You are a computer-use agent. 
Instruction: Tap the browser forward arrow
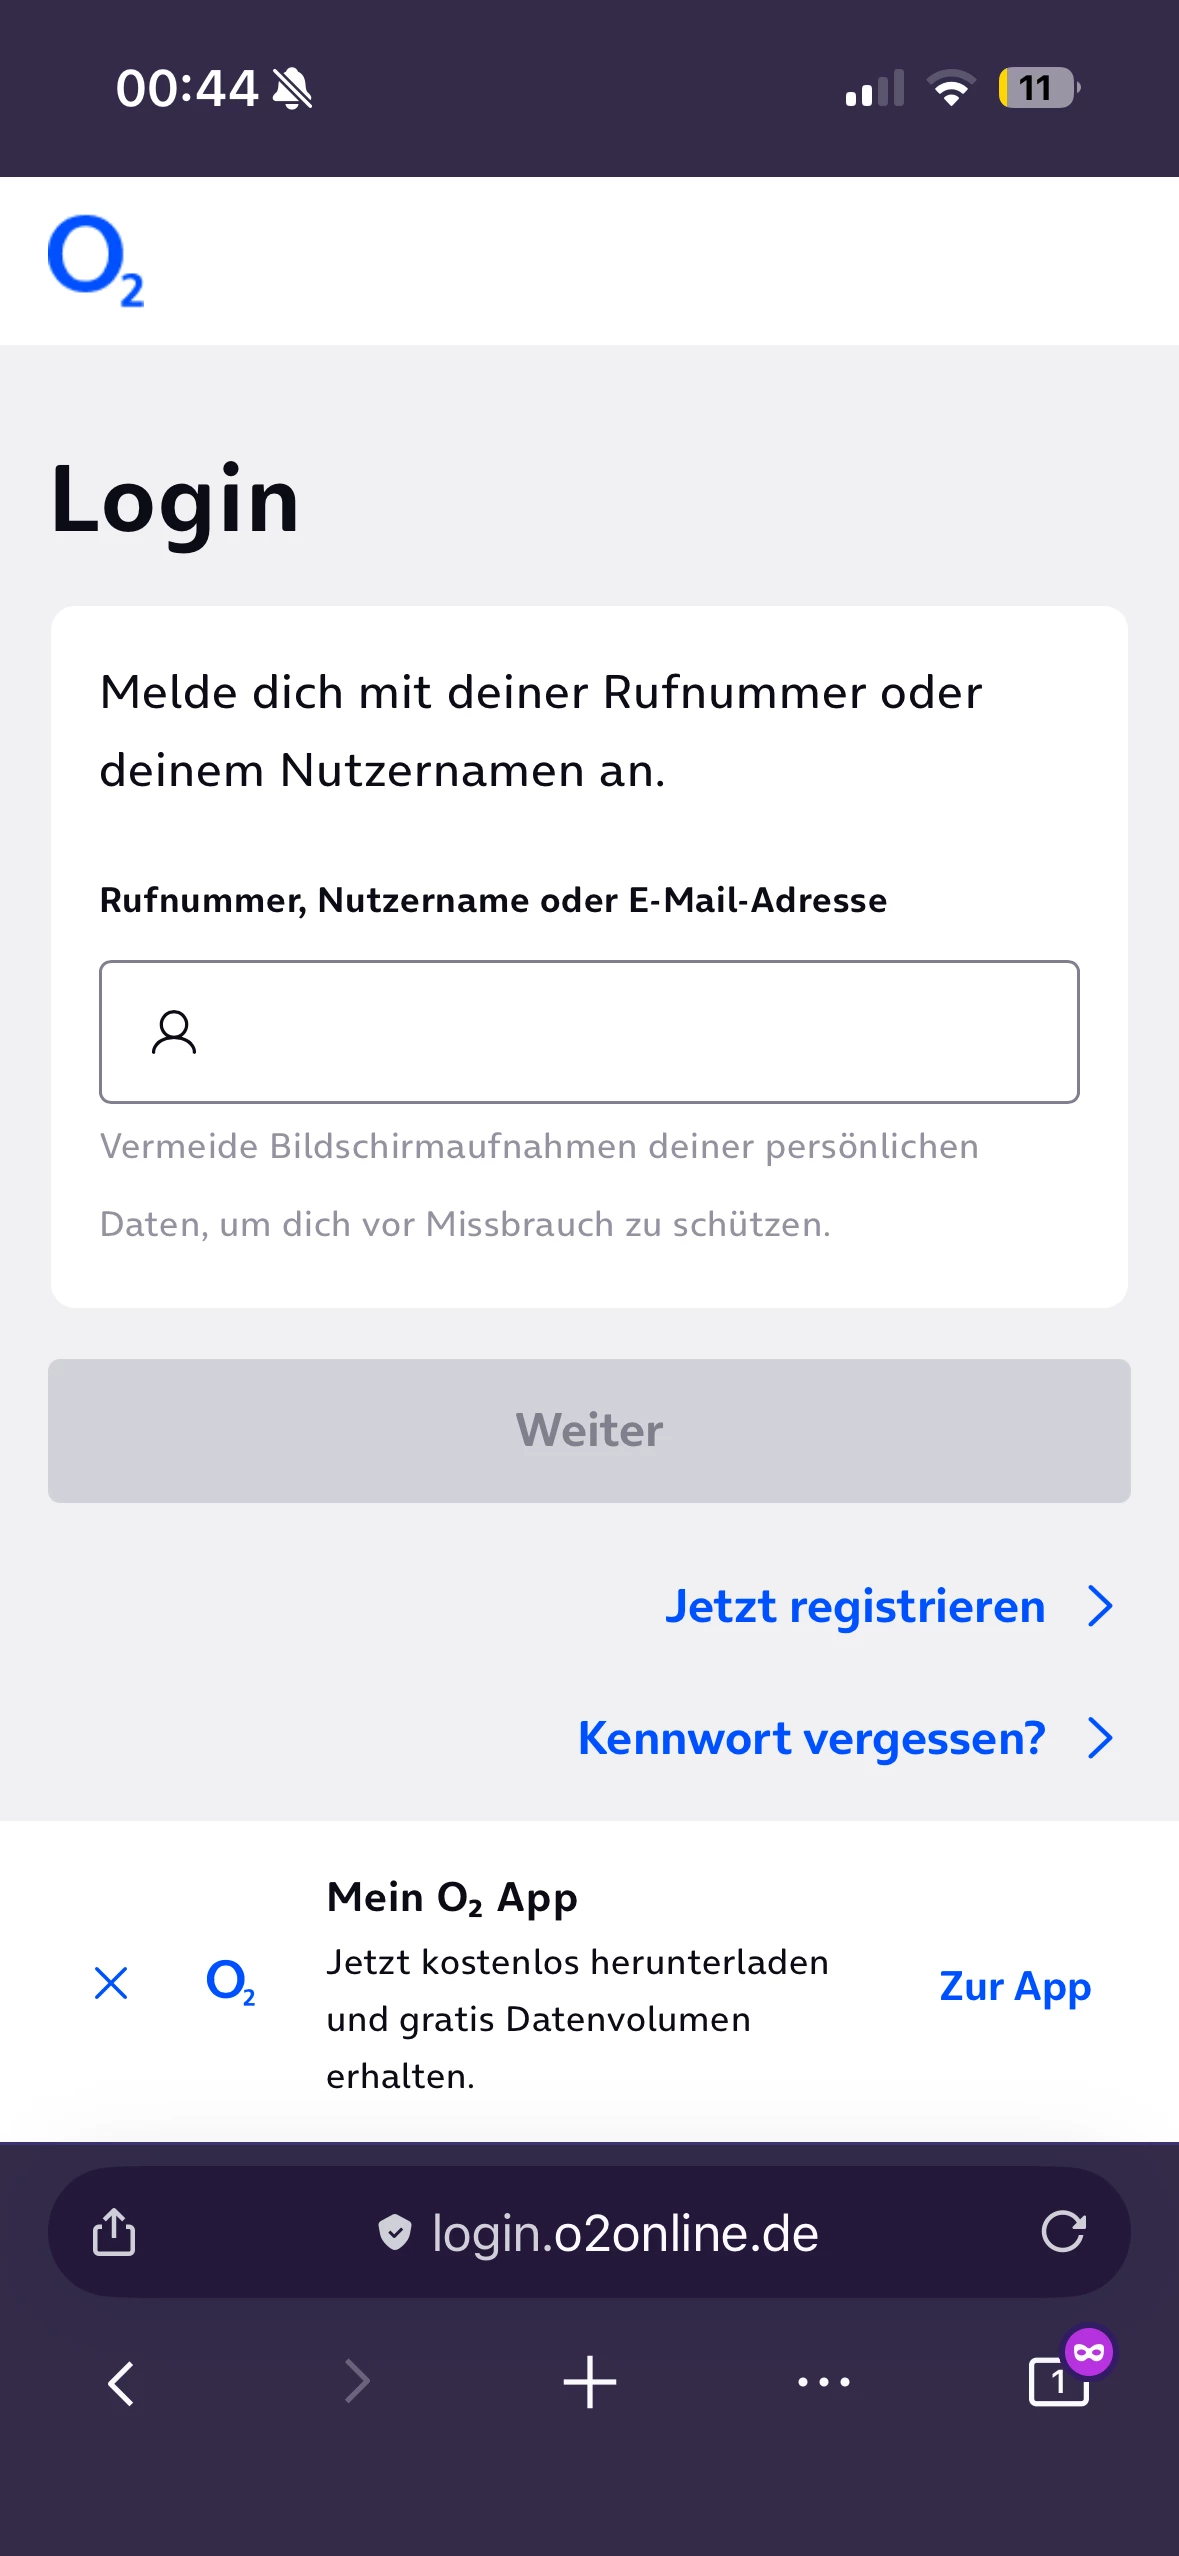click(357, 2382)
